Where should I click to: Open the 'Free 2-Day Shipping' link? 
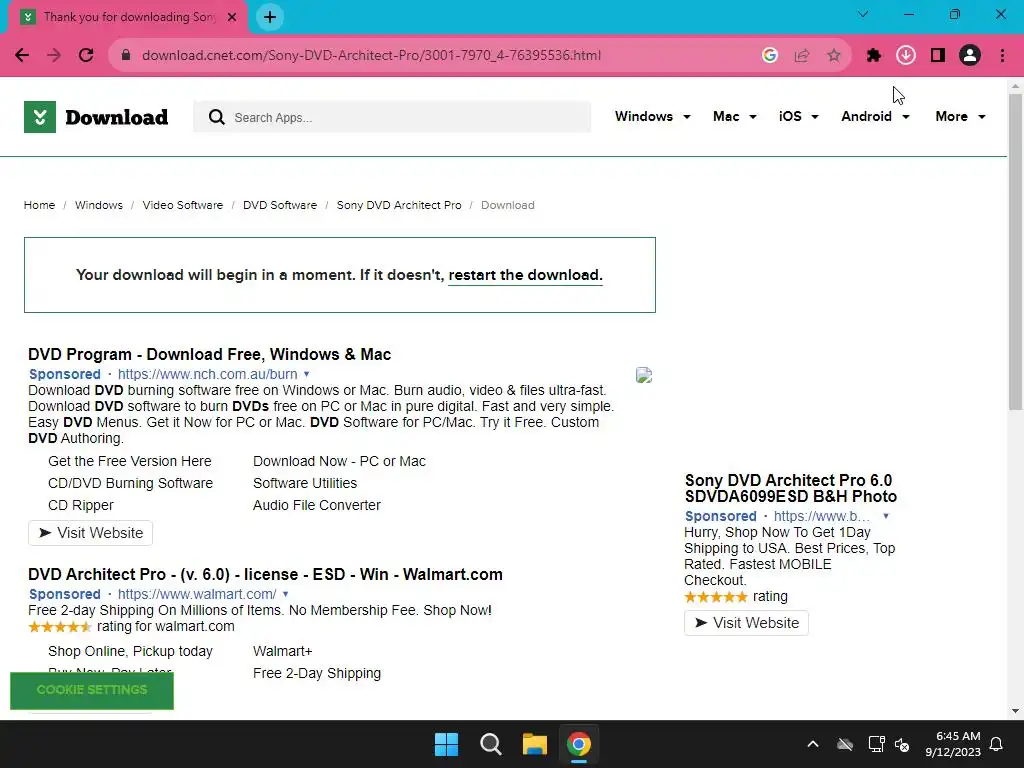pos(317,673)
